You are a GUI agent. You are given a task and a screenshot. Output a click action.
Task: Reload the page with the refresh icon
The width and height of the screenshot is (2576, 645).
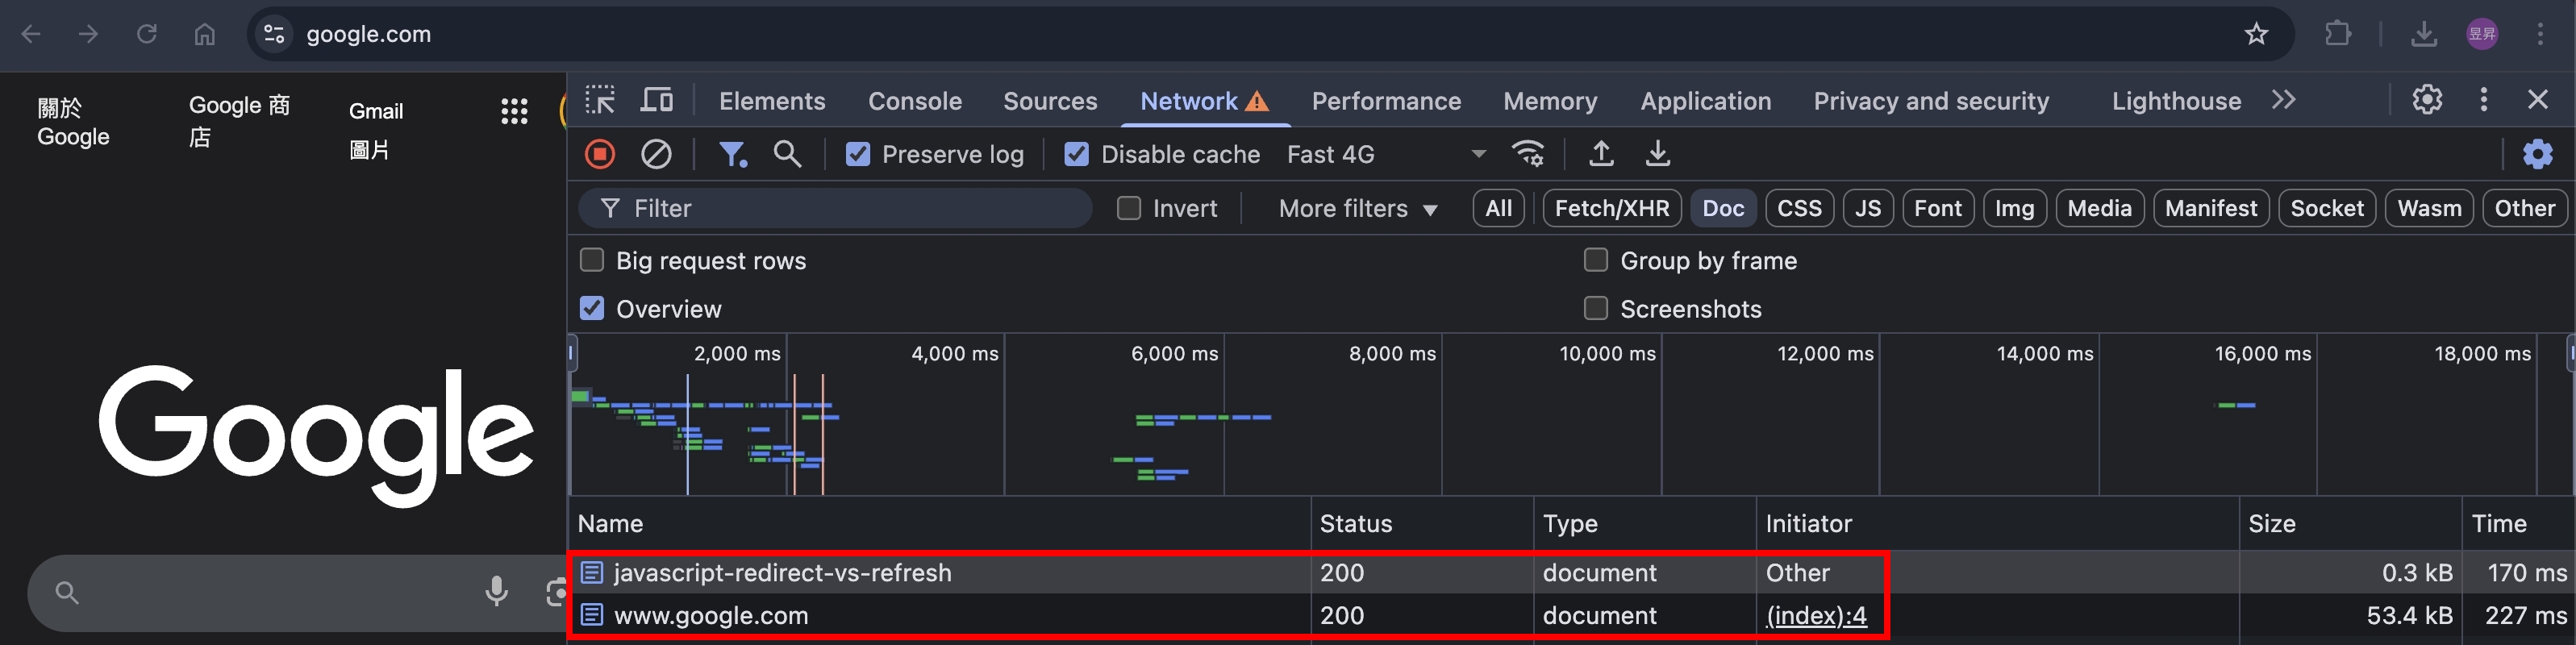pyautogui.click(x=147, y=34)
